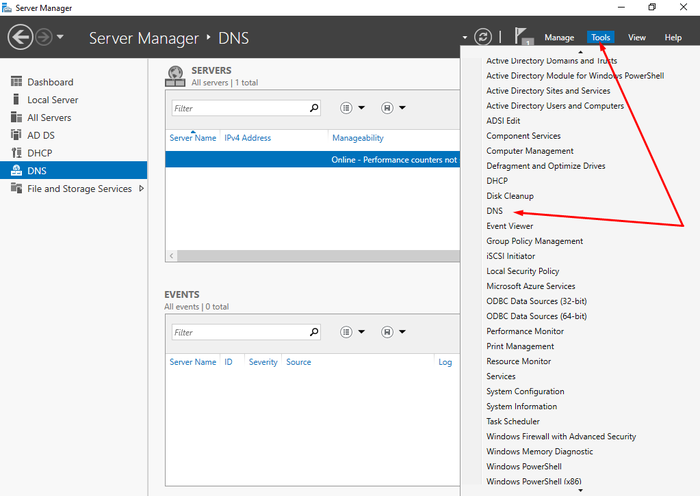The height and width of the screenshot is (496, 700).
Task: Click the back navigation arrow
Action: tap(20, 37)
